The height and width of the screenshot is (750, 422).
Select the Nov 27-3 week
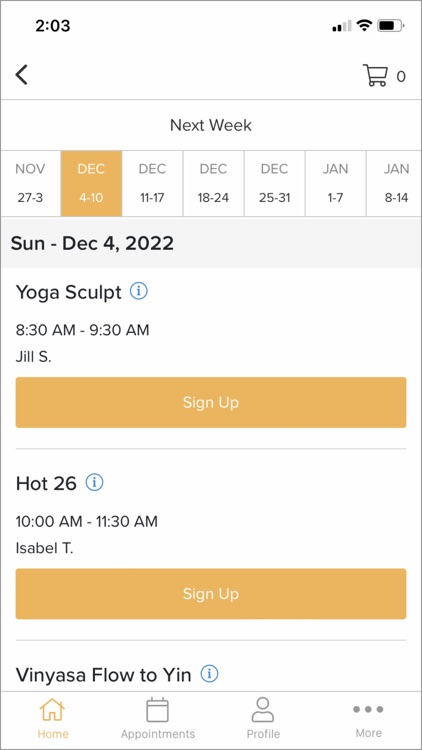coord(31,184)
